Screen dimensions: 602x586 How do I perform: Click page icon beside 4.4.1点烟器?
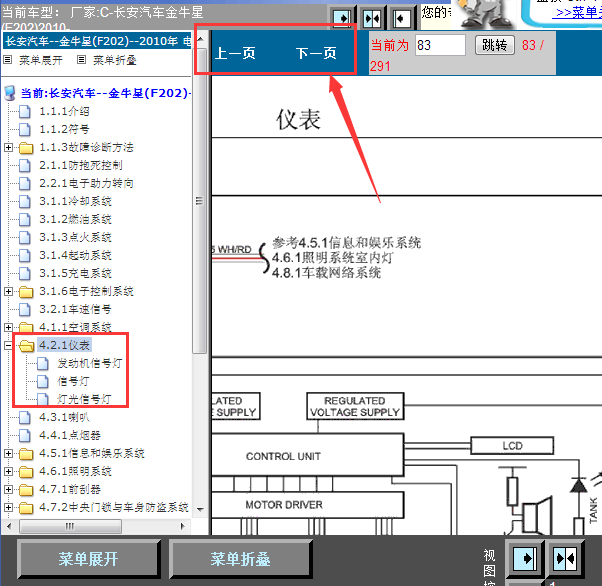pos(25,435)
